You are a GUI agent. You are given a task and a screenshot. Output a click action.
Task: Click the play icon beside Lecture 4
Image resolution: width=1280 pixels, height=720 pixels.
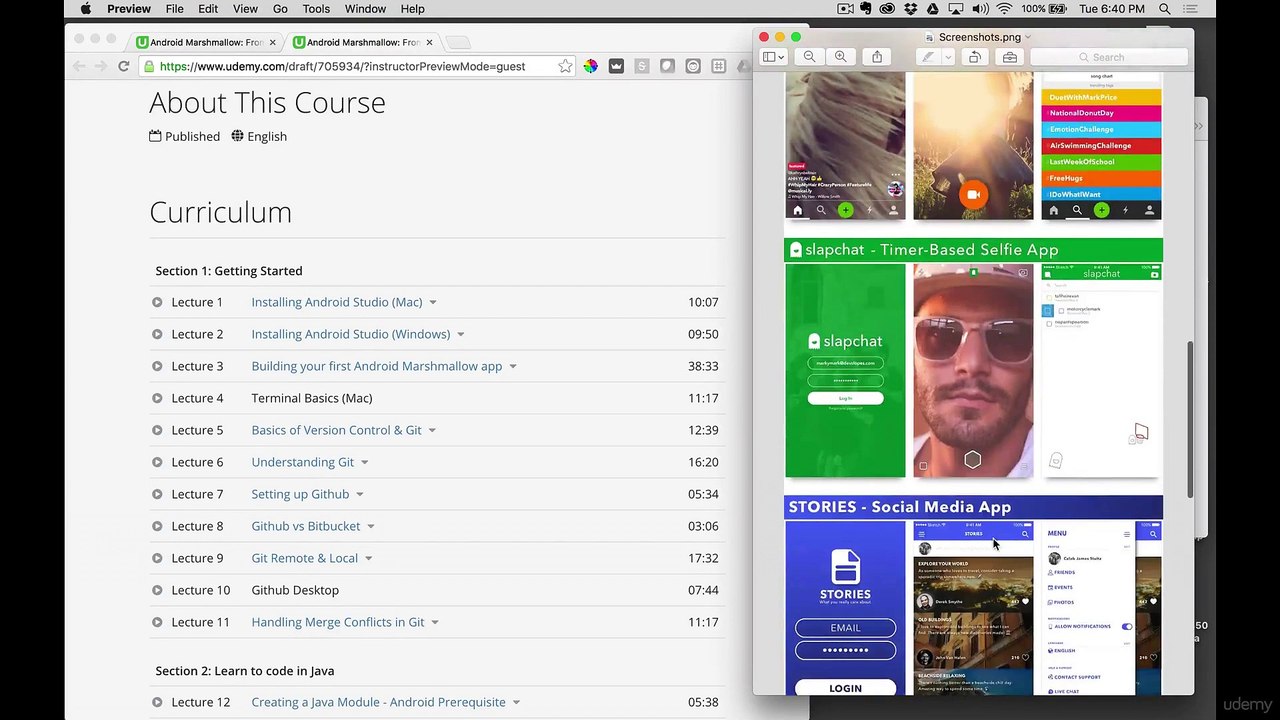[x=157, y=398]
